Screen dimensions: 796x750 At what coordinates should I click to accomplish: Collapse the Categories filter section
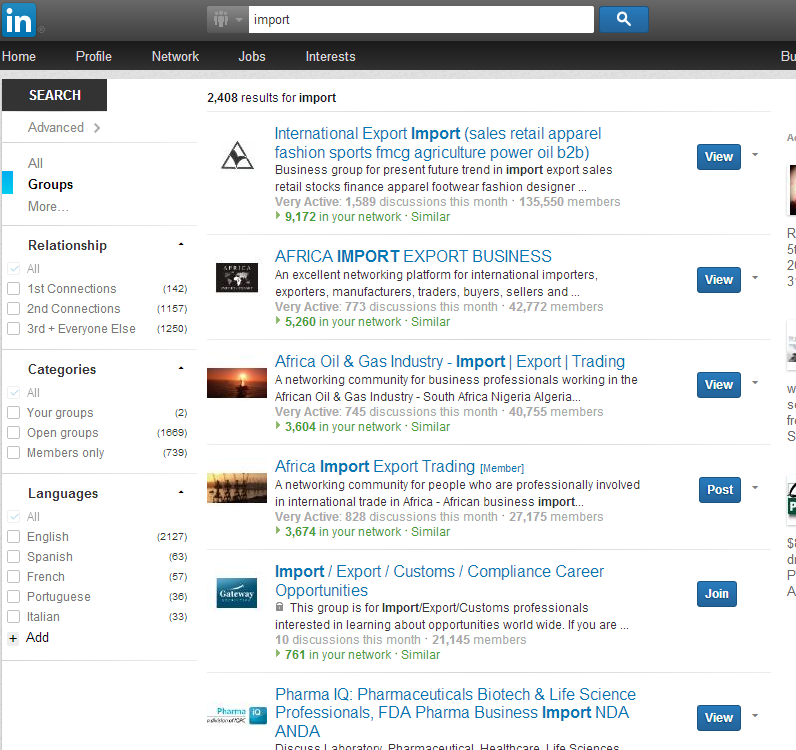point(181,369)
